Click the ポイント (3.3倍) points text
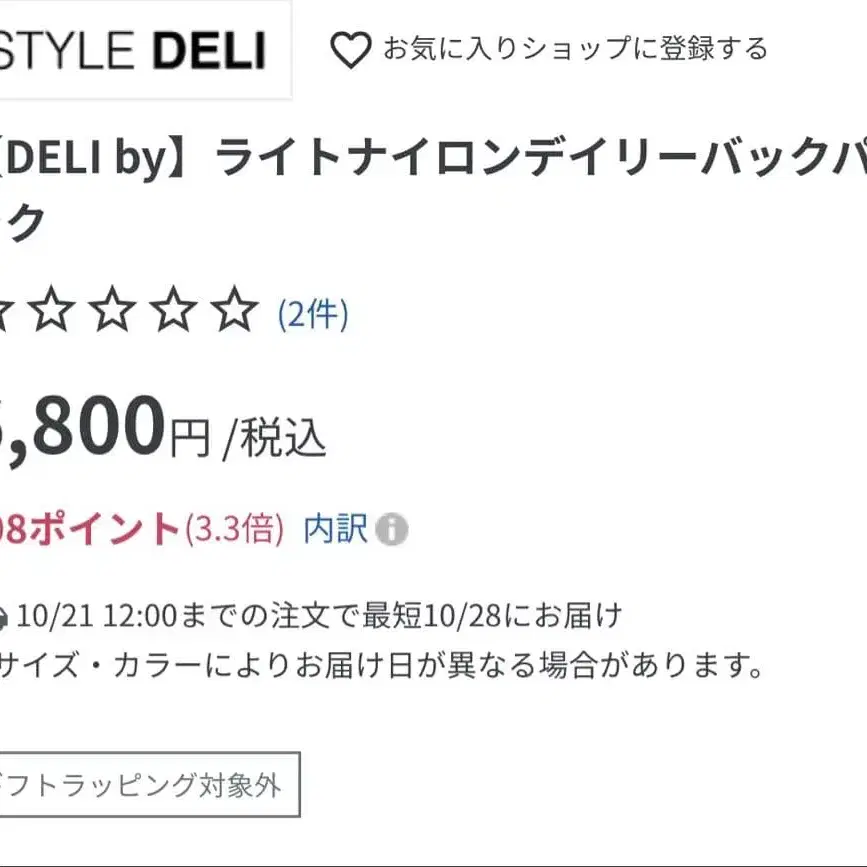 pos(142,529)
